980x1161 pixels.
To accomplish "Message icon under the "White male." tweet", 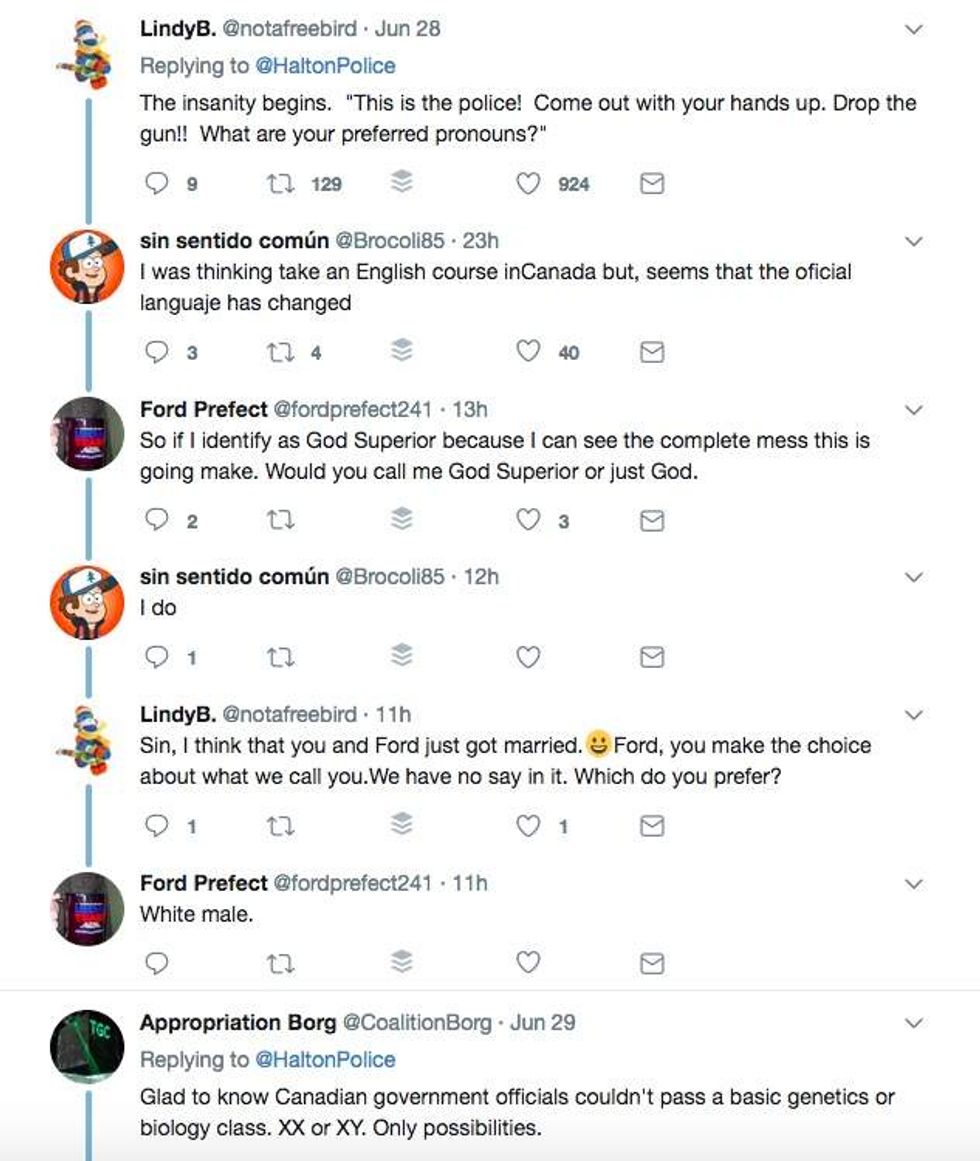I will [652, 963].
